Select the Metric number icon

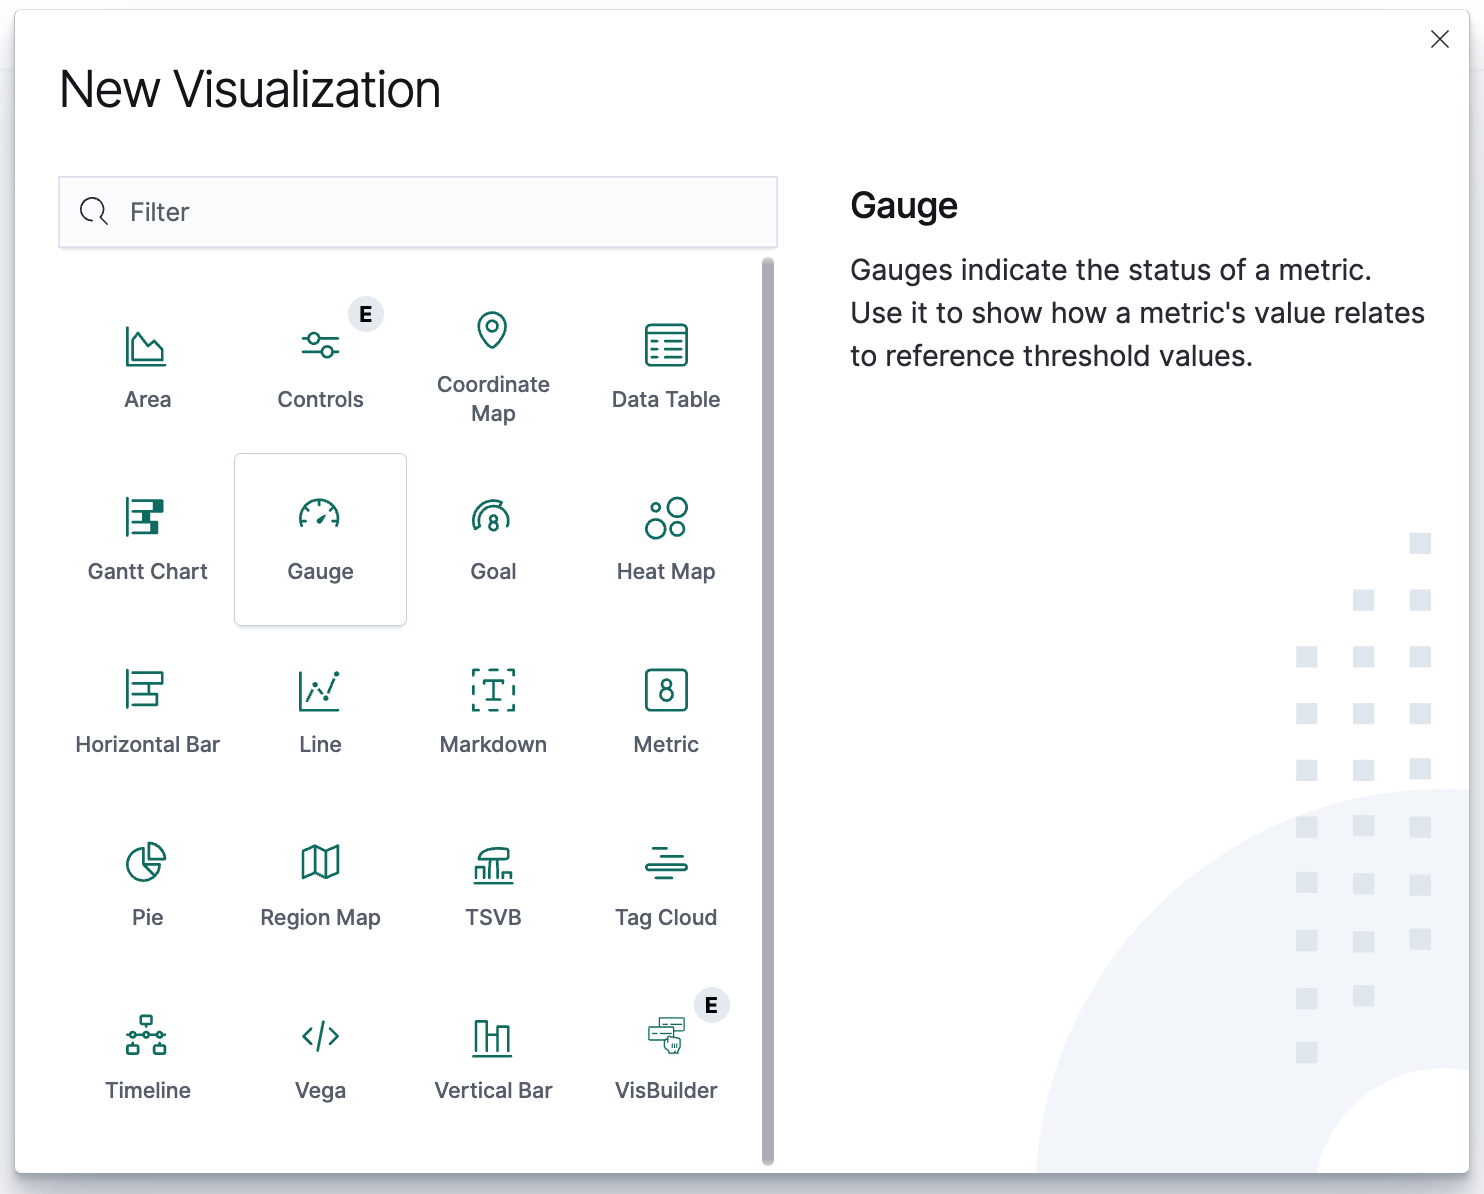point(666,690)
